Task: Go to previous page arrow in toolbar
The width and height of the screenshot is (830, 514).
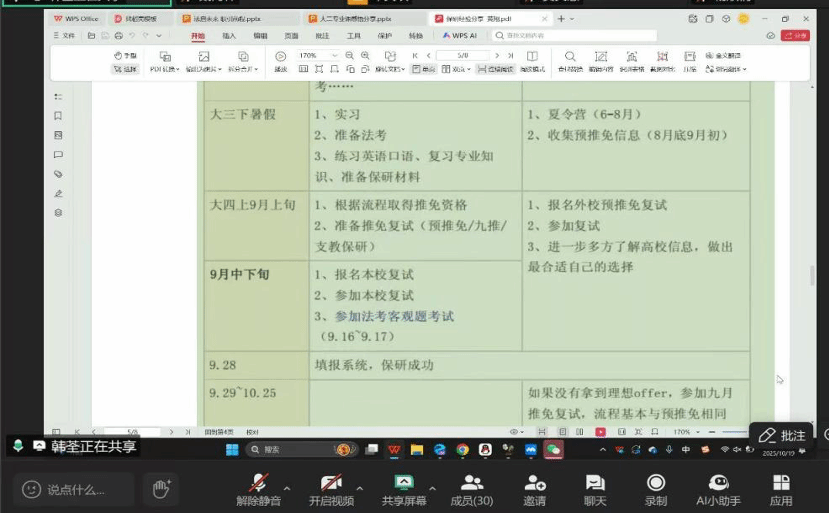Action: tap(428, 56)
